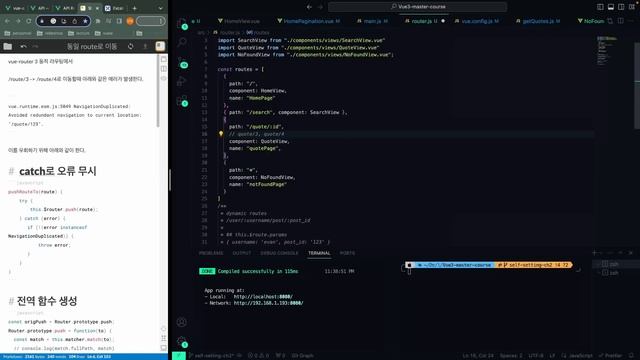Click the note page vertical scrollbar
This screenshot has height=360, width=640.
(x=158, y=91)
